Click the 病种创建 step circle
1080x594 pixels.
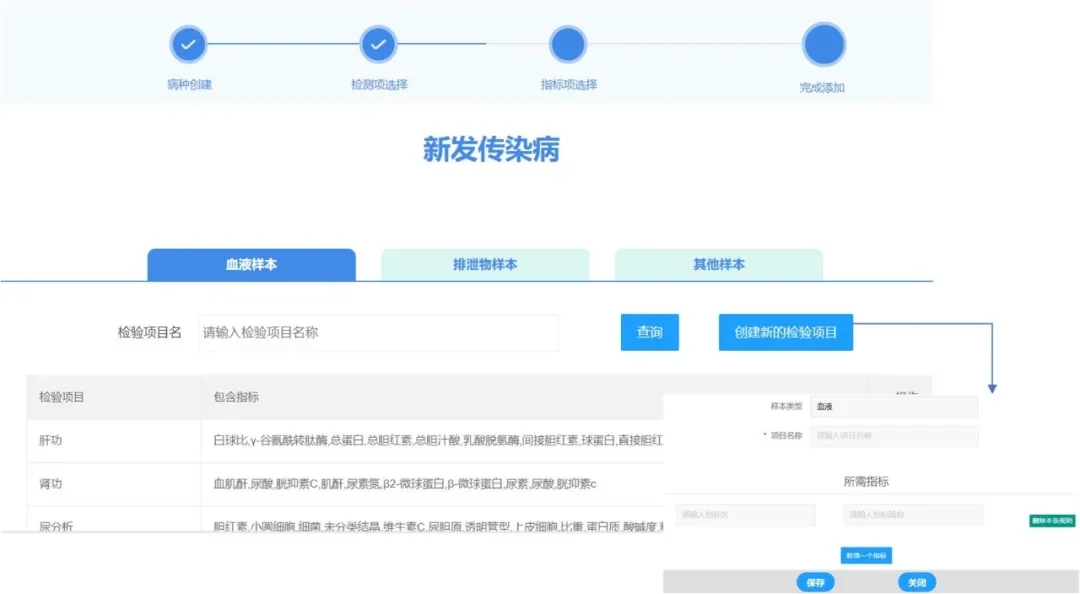[x=188, y=44]
